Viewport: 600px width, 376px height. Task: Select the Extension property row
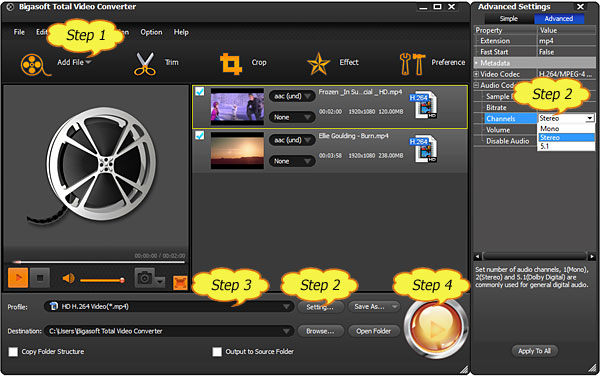click(535, 41)
